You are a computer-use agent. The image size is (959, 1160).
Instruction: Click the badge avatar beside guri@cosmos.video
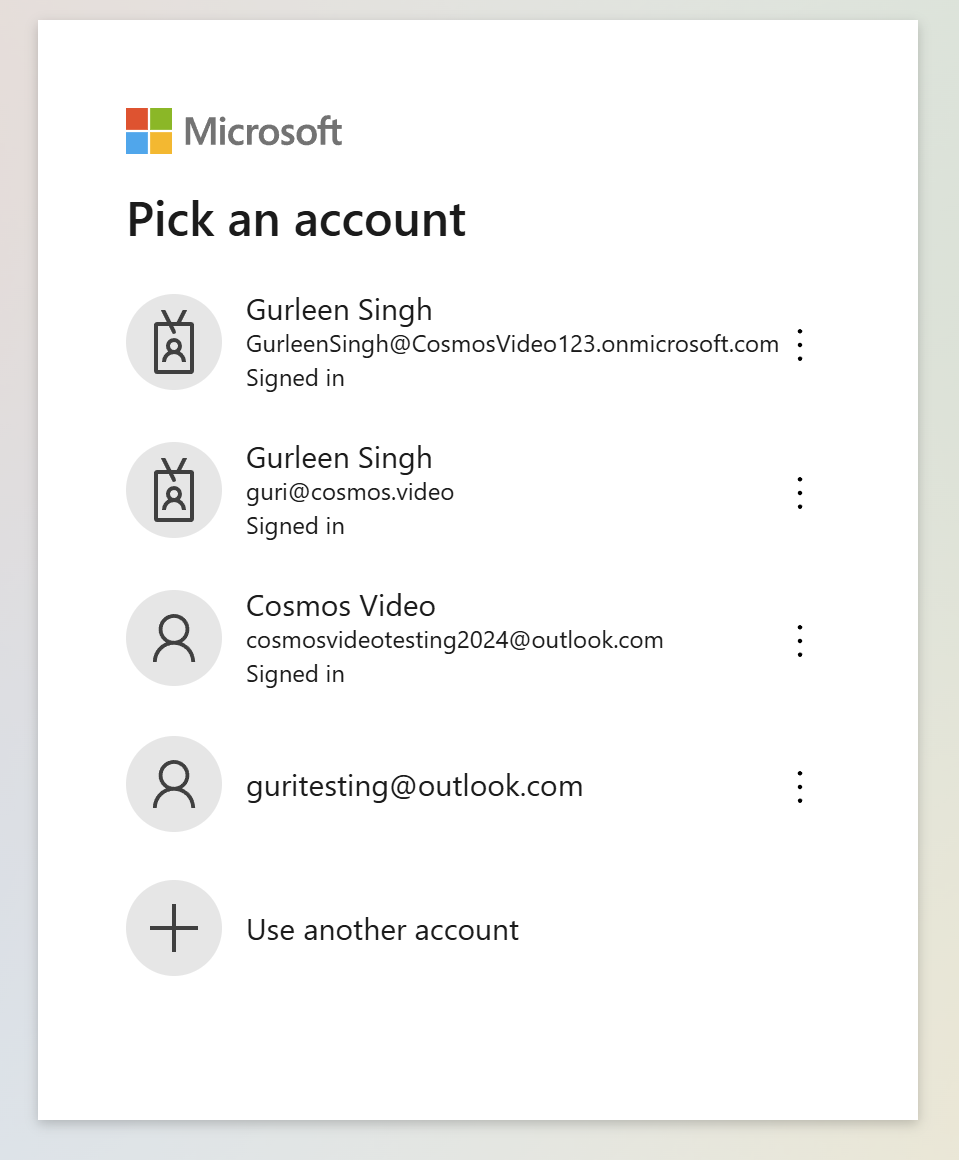click(x=174, y=490)
